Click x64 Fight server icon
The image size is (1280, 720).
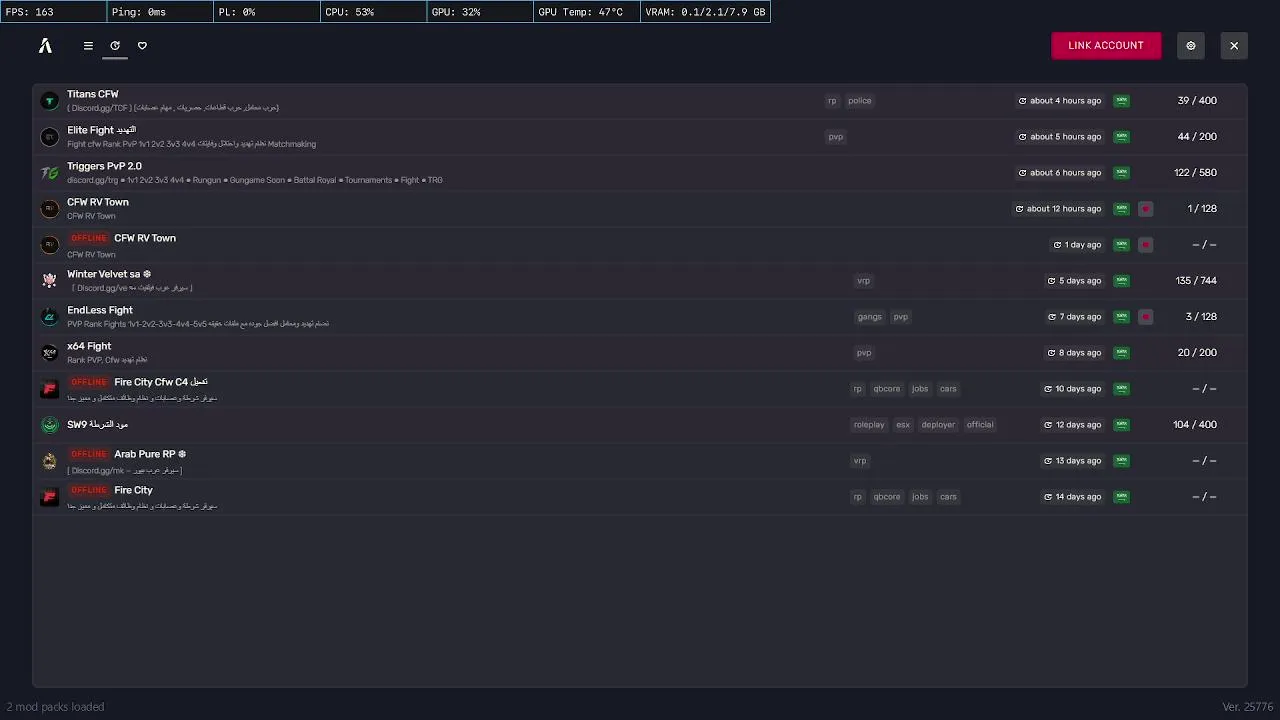[49, 353]
